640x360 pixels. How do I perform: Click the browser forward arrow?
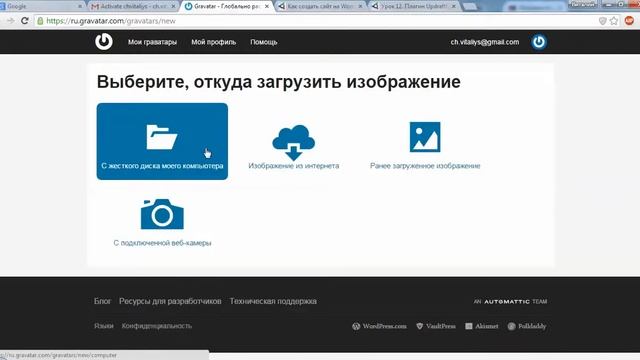[11, 21]
